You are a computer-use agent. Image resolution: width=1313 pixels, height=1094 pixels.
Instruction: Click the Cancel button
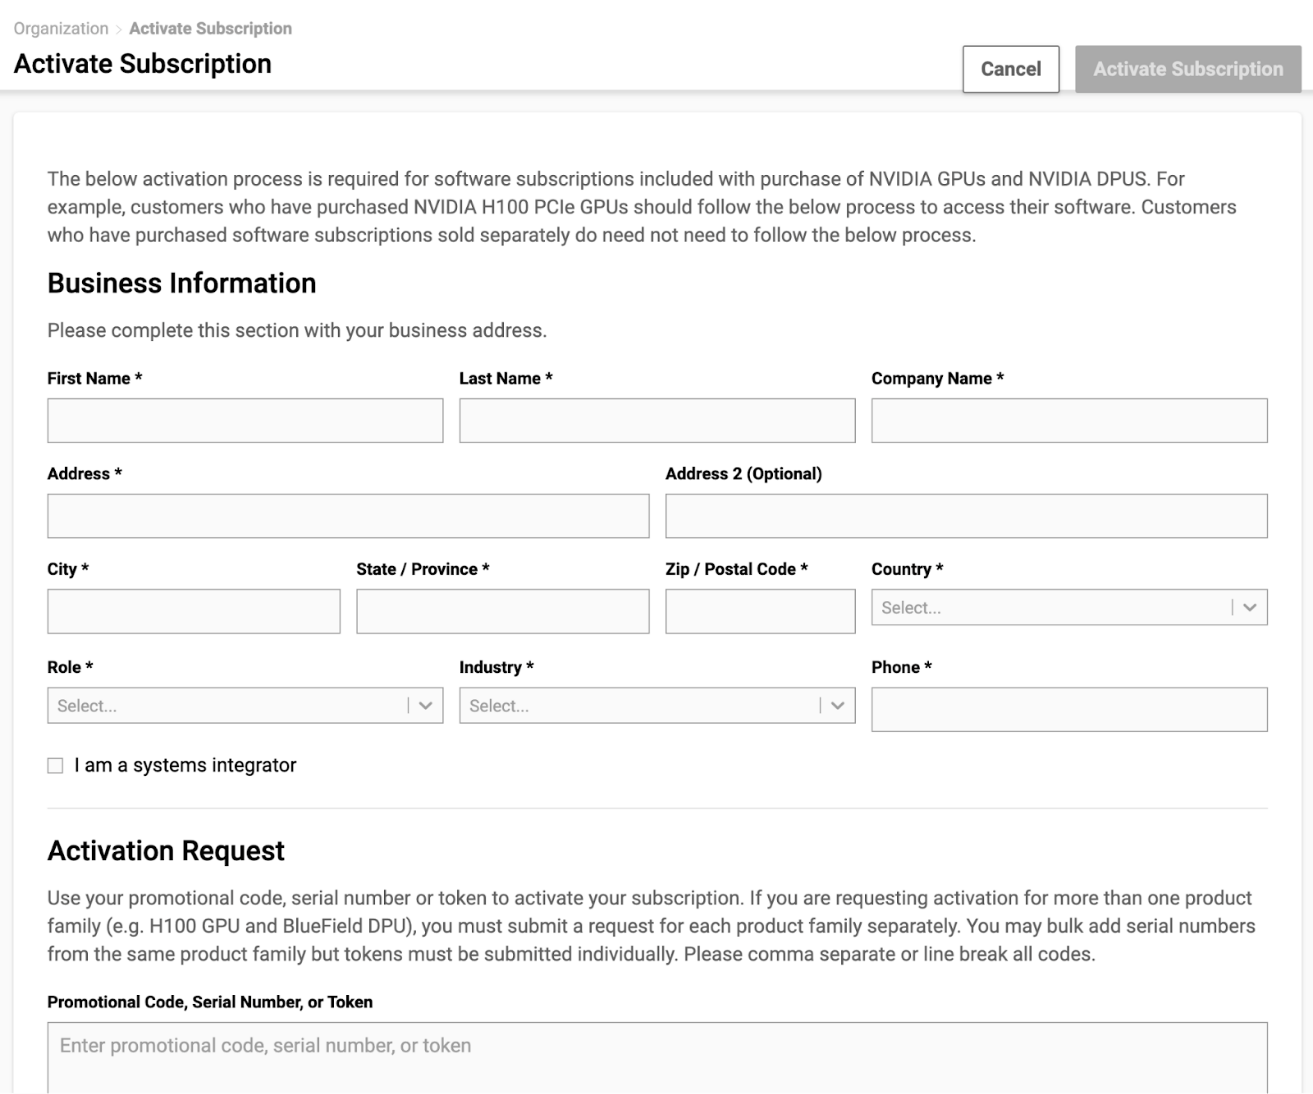click(x=1010, y=69)
